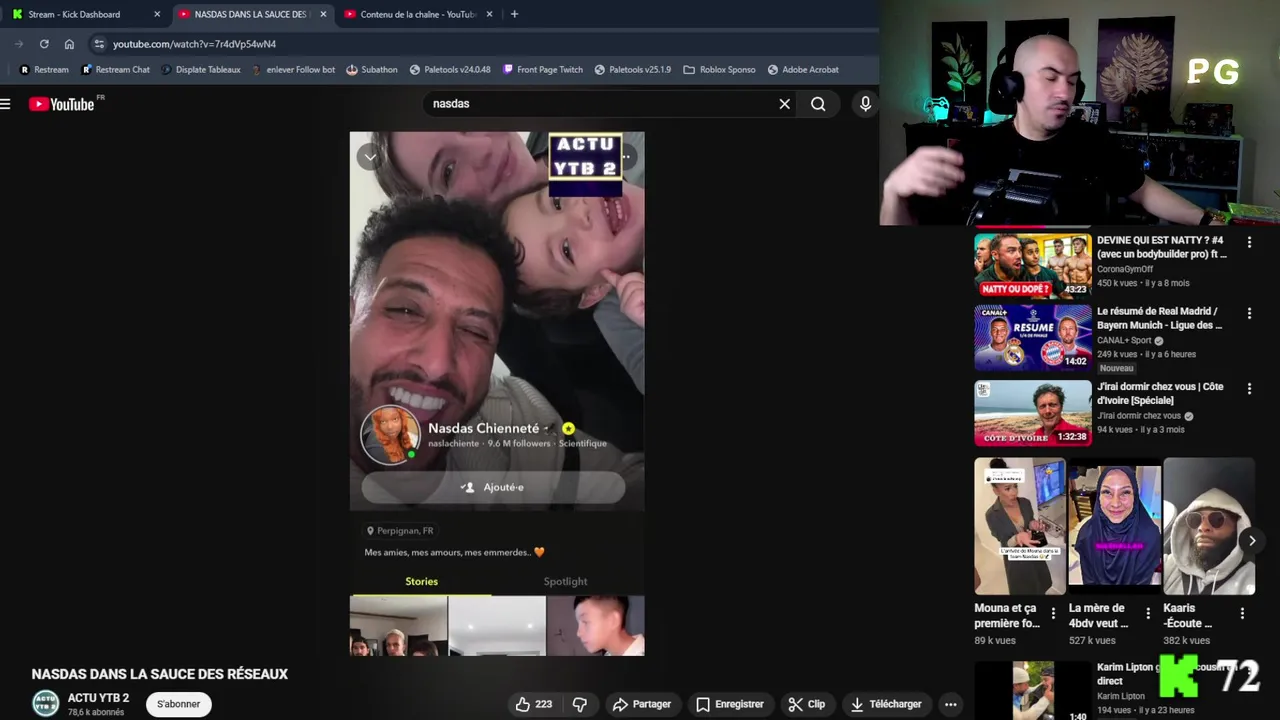Open options for Kaaris short
1280x720 pixels.
1242,614
